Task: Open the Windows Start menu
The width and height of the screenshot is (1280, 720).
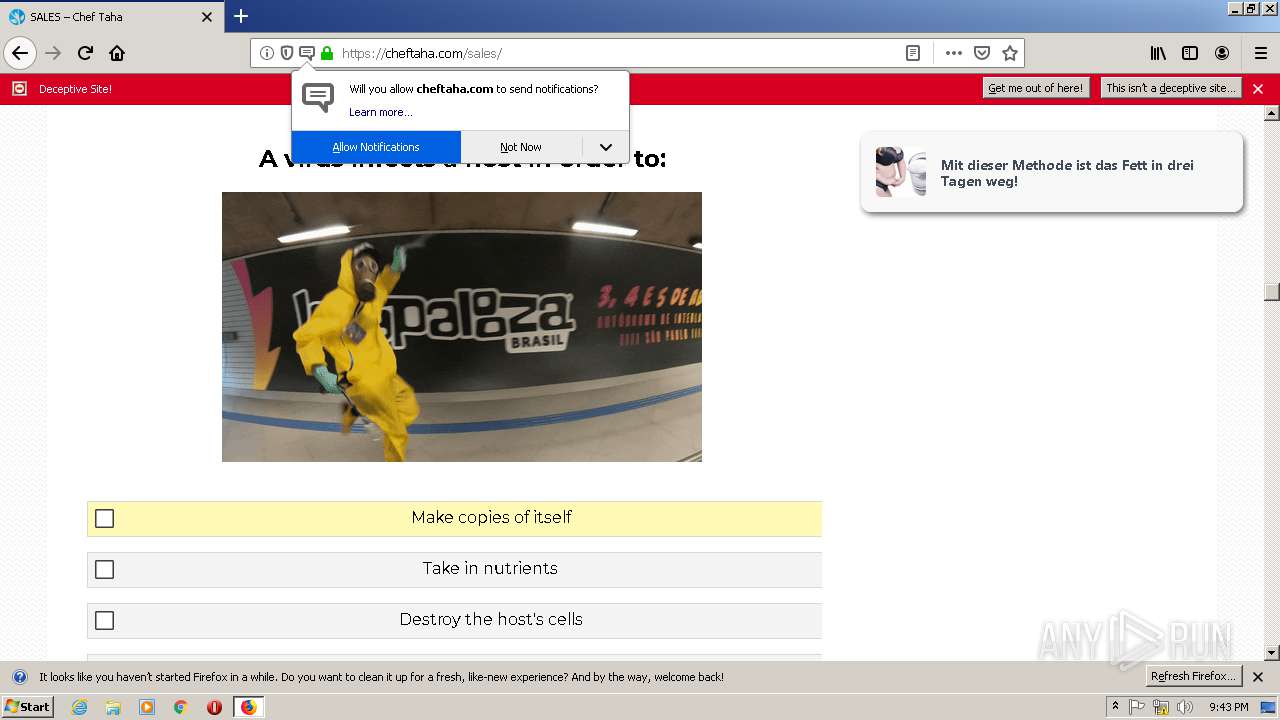Action: [28, 707]
